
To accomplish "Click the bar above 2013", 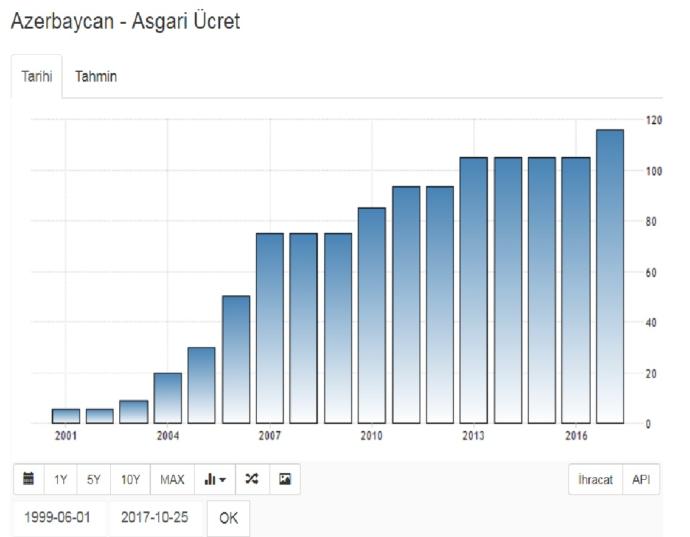I will click(474, 291).
